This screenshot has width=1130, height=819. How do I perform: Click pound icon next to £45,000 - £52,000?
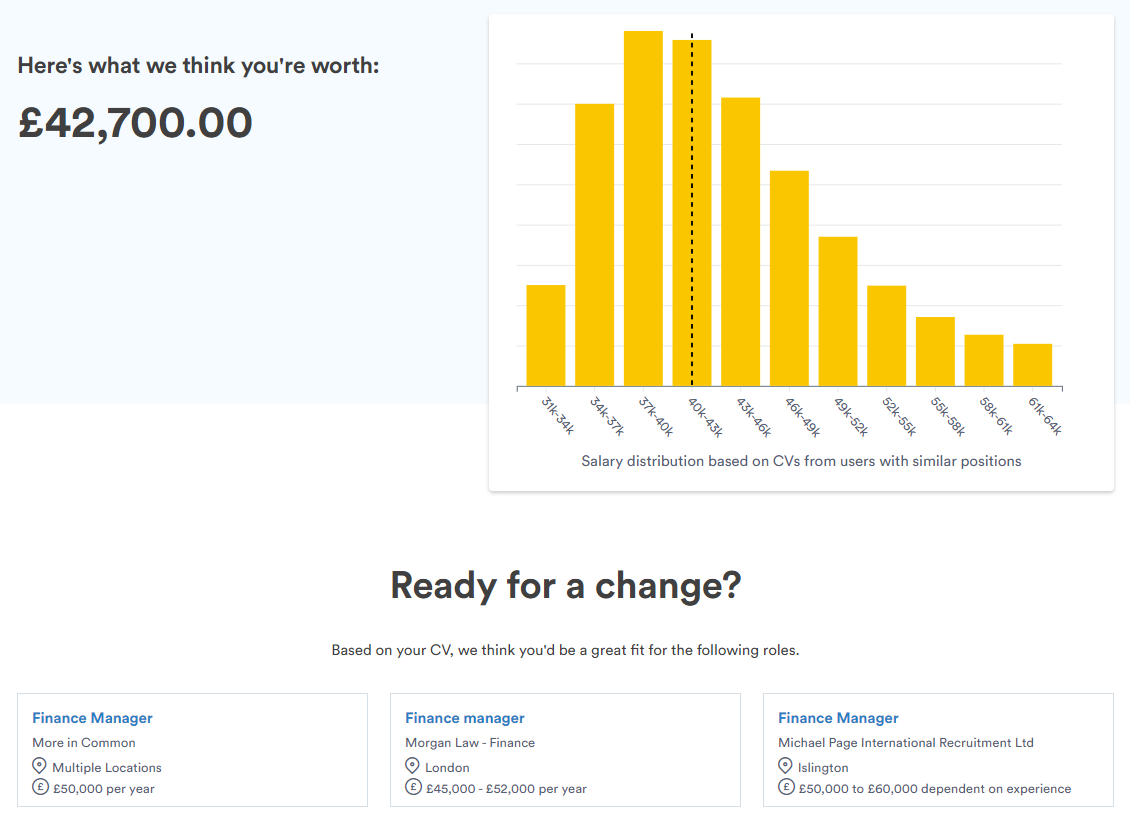[413, 787]
